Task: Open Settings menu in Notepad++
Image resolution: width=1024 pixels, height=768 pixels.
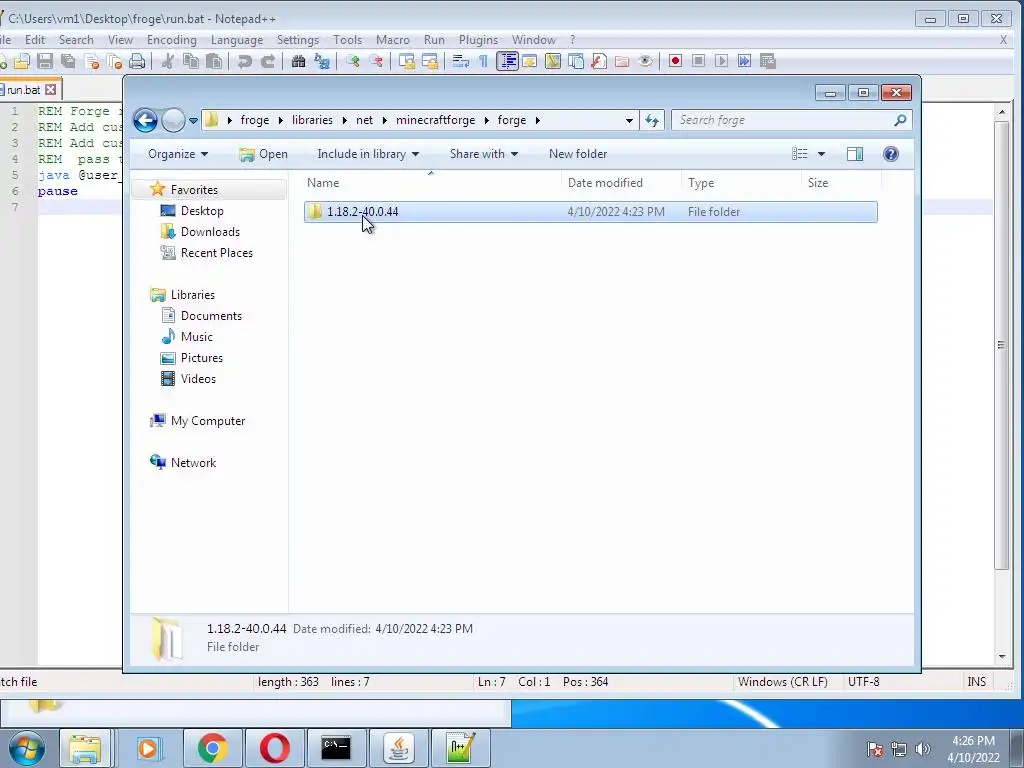Action: 298,40
